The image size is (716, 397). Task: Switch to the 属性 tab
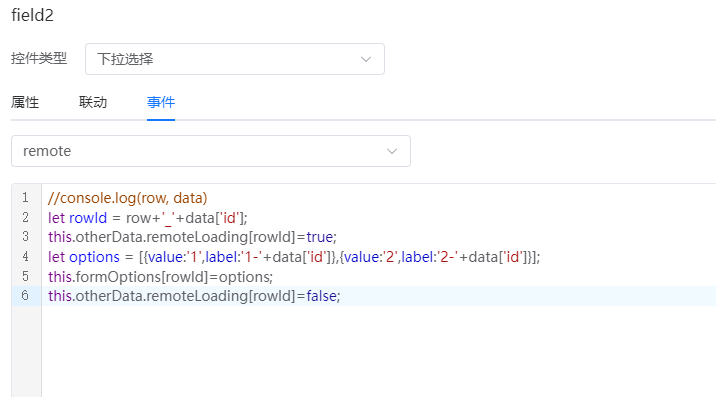(x=25, y=102)
